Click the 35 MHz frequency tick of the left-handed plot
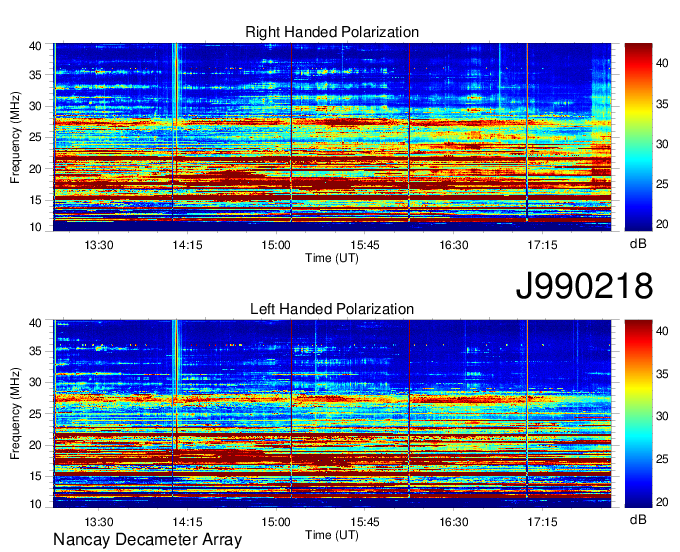 pyautogui.click(x=36, y=351)
